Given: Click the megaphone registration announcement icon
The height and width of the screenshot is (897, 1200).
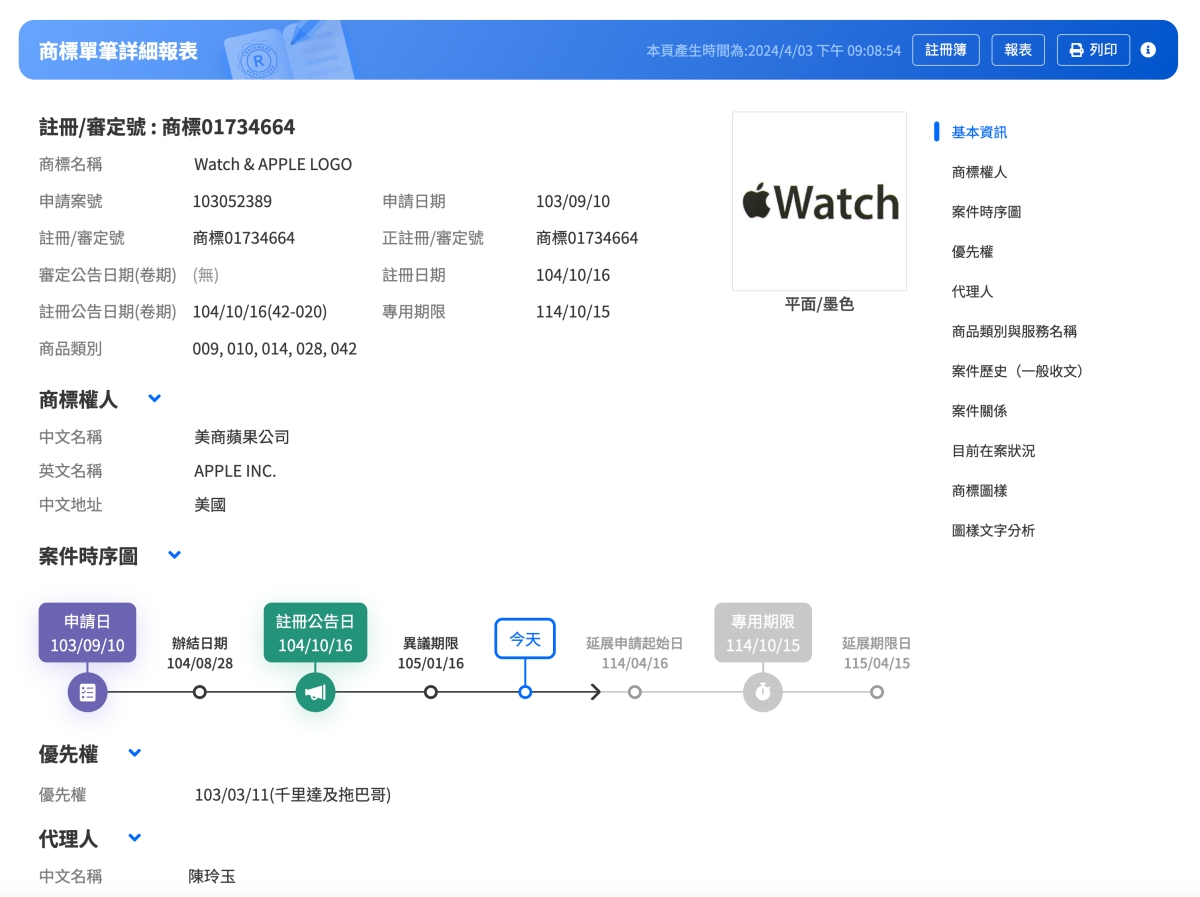Looking at the screenshot, I should coord(315,692).
